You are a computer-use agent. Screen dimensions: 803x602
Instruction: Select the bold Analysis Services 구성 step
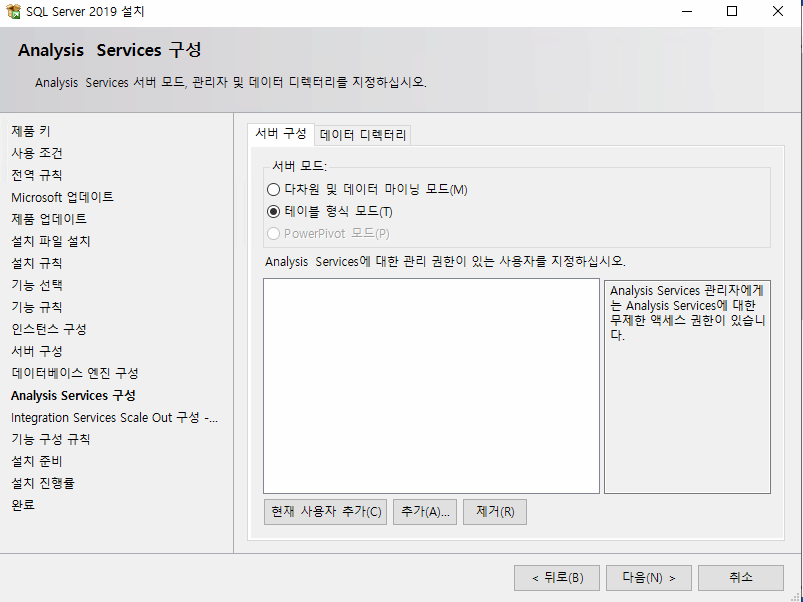click(x=73, y=396)
